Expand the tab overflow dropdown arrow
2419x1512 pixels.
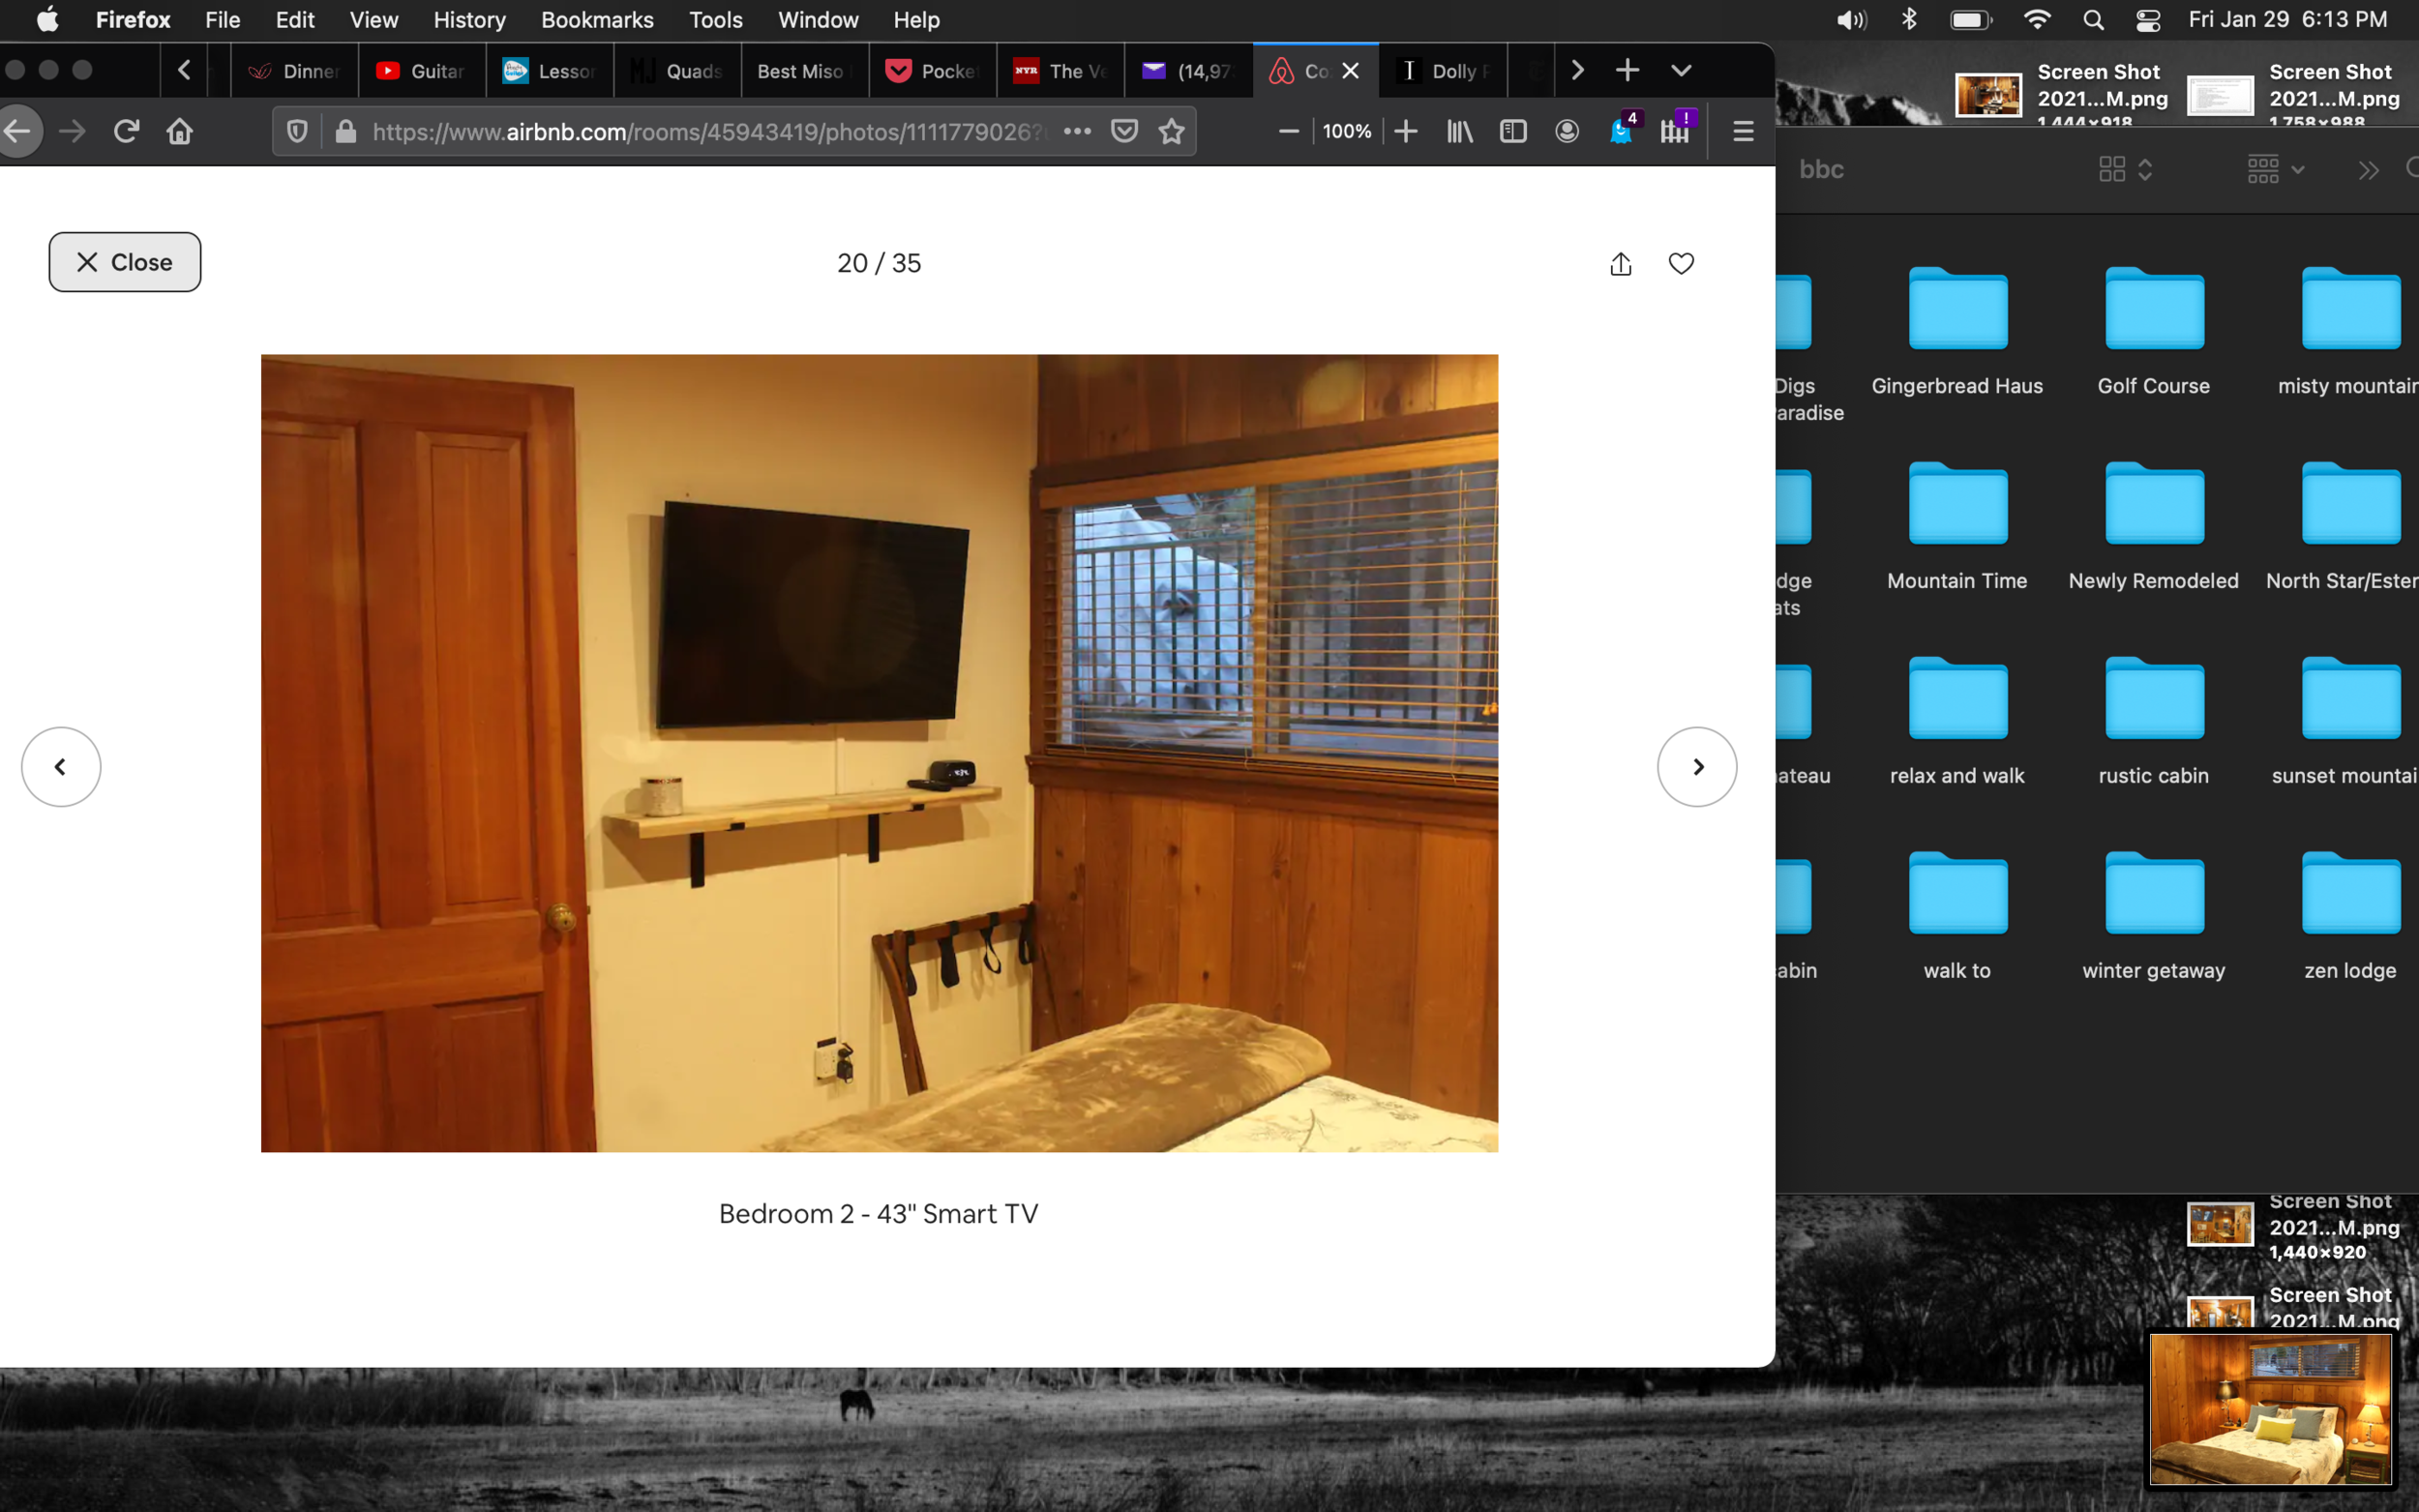[1681, 70]
